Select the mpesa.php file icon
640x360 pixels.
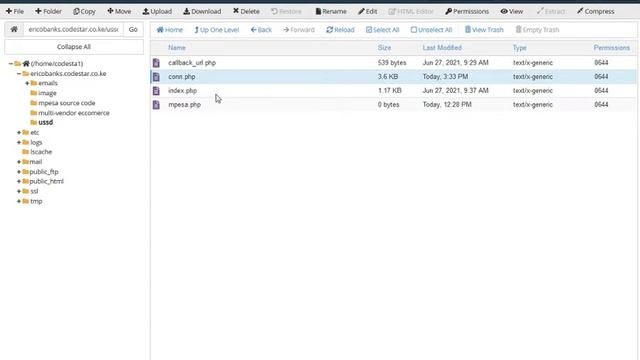[156, 104]
